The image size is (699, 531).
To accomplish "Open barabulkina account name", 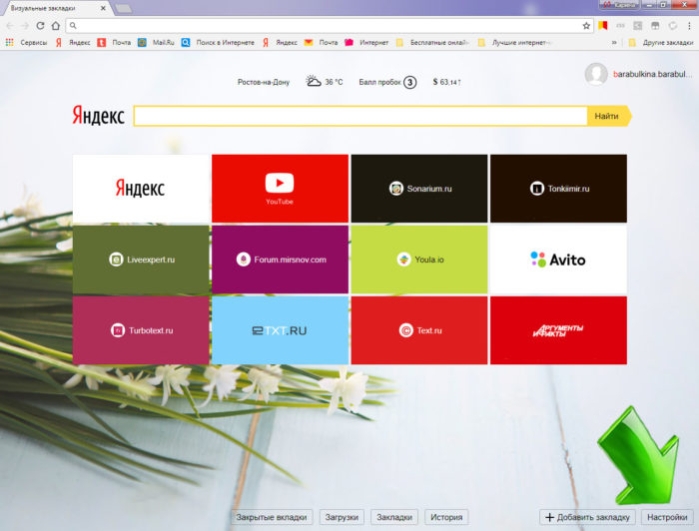I will point(653,74).
